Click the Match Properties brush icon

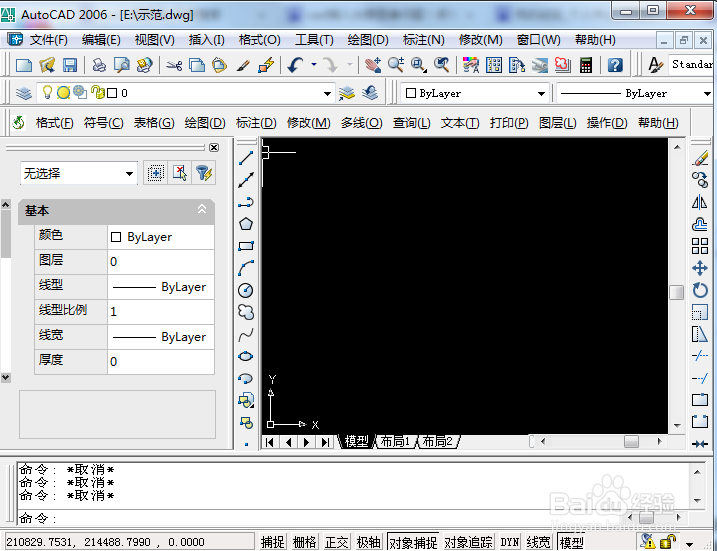pos(243,65)
